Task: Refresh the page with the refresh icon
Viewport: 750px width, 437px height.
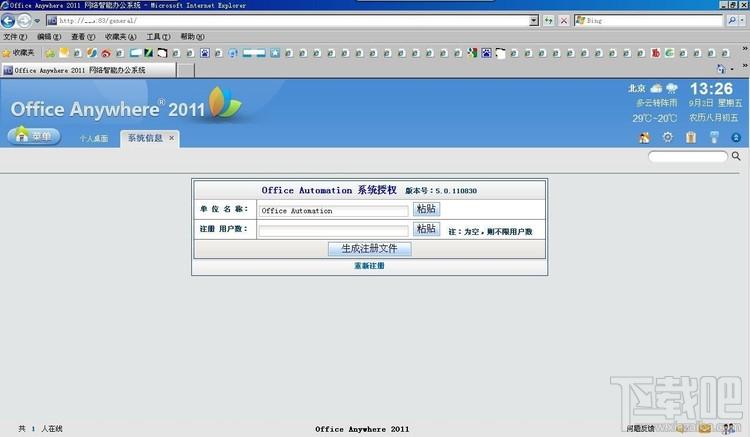Action: [x=549, y=21]
